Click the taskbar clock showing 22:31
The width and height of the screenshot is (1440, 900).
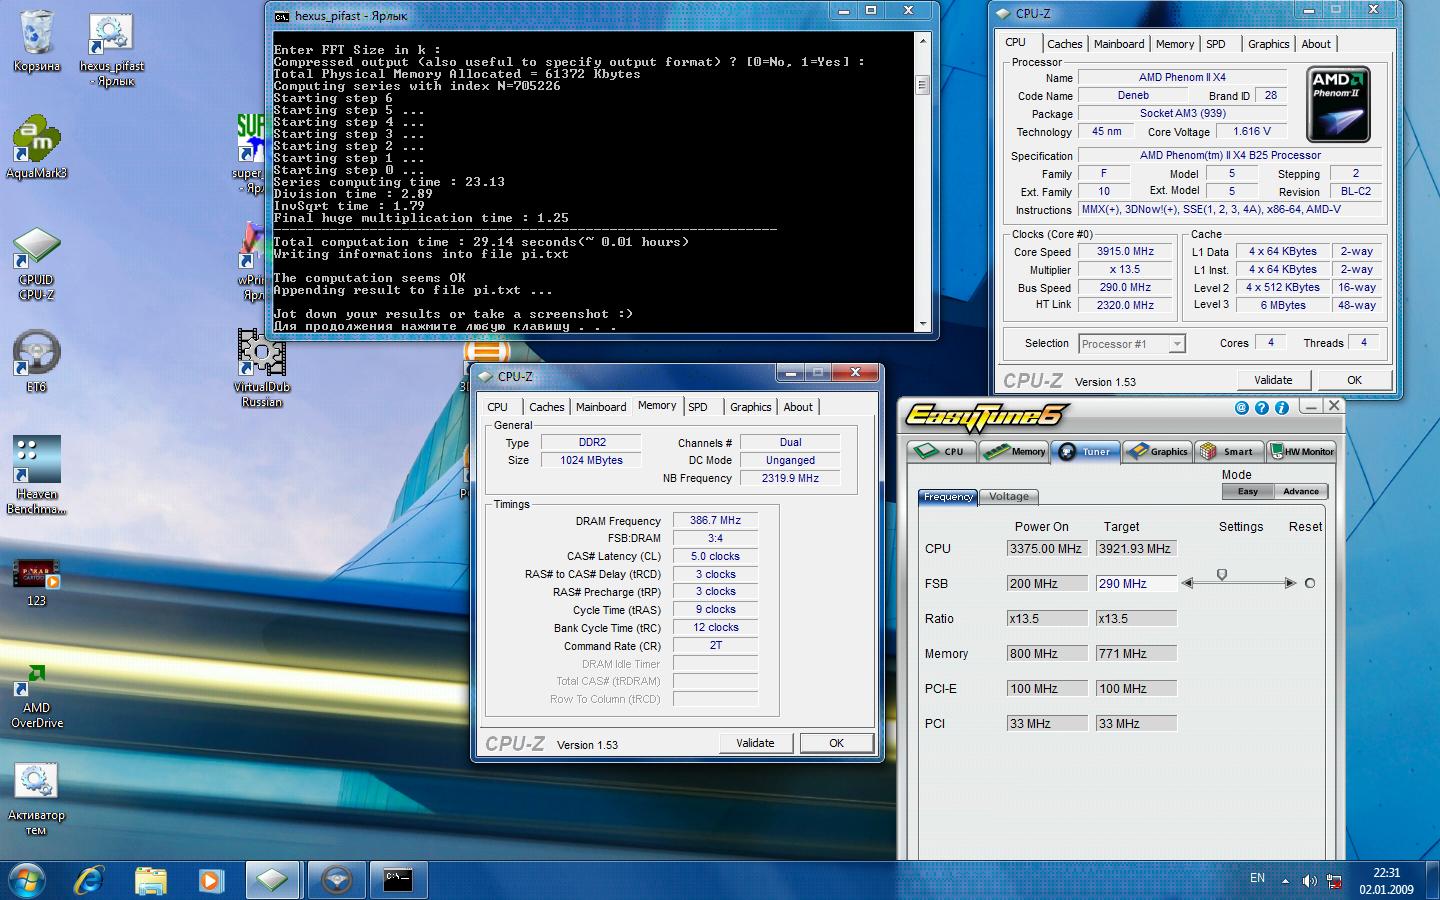click(1386, 881)
